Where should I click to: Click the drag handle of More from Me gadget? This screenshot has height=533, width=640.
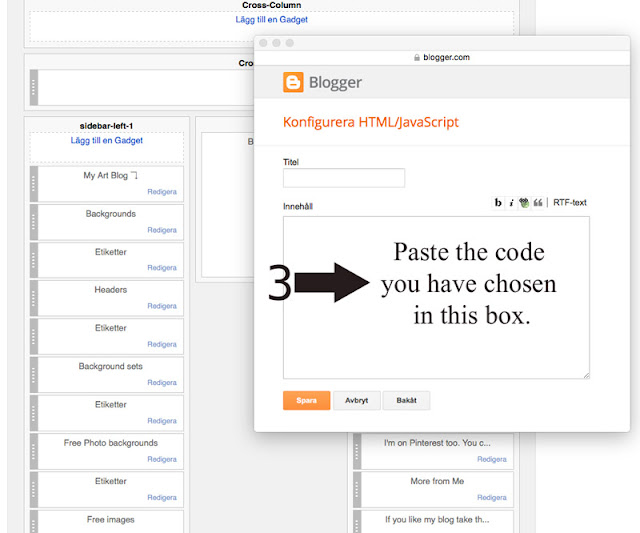[x=357, y=490]
